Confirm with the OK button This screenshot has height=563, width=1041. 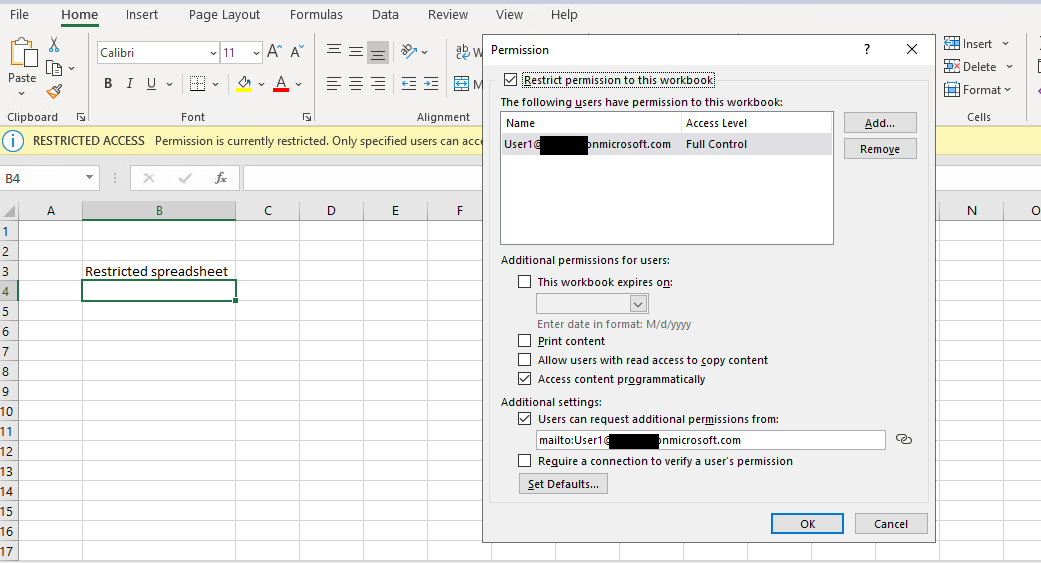807,524
